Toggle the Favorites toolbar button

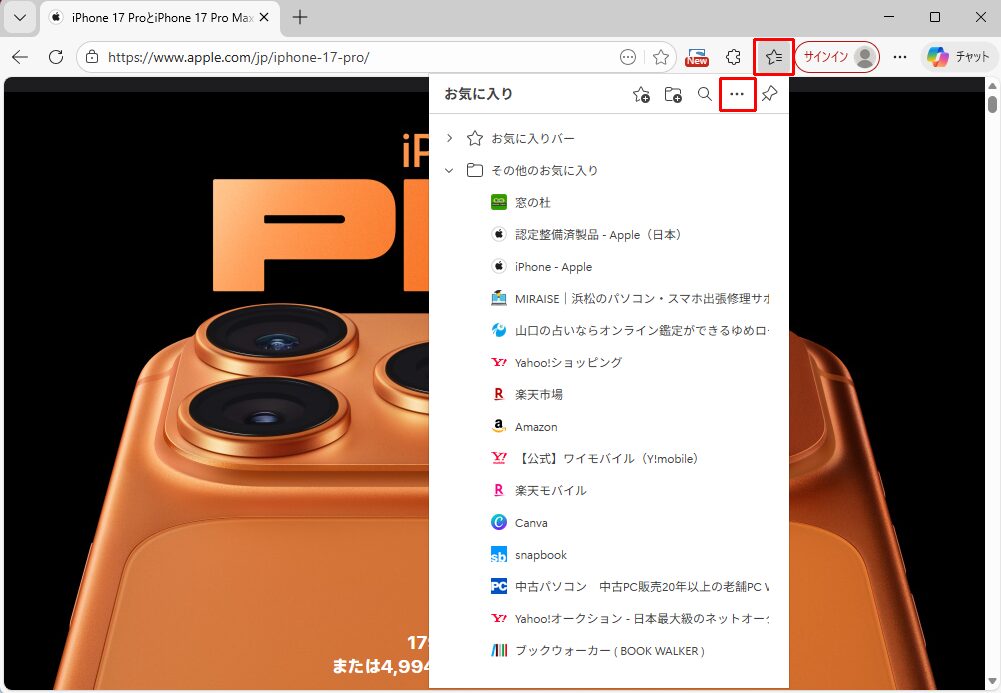[x=773, y=57]
